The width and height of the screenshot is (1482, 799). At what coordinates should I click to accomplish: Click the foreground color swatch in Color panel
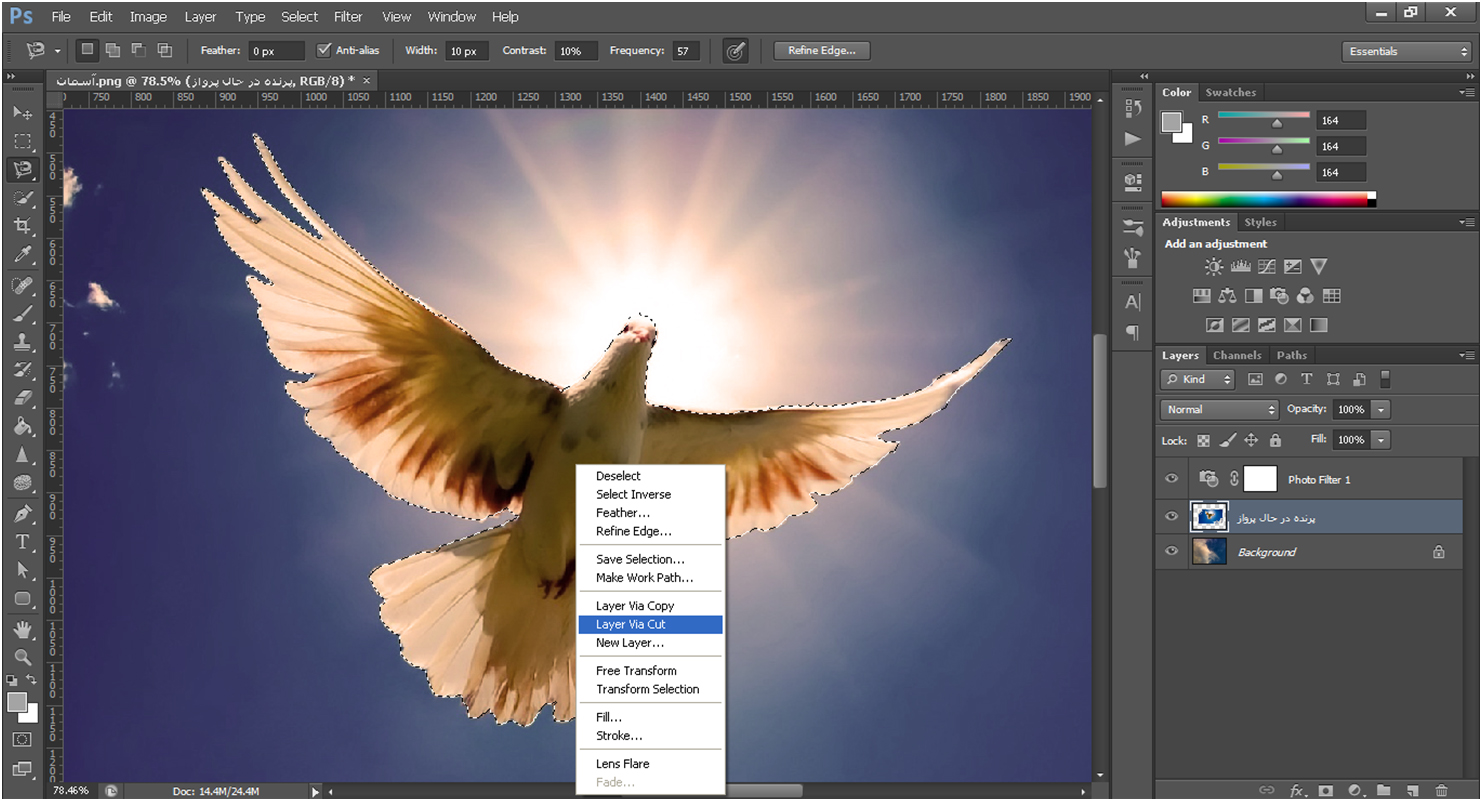pos(1171,121)
